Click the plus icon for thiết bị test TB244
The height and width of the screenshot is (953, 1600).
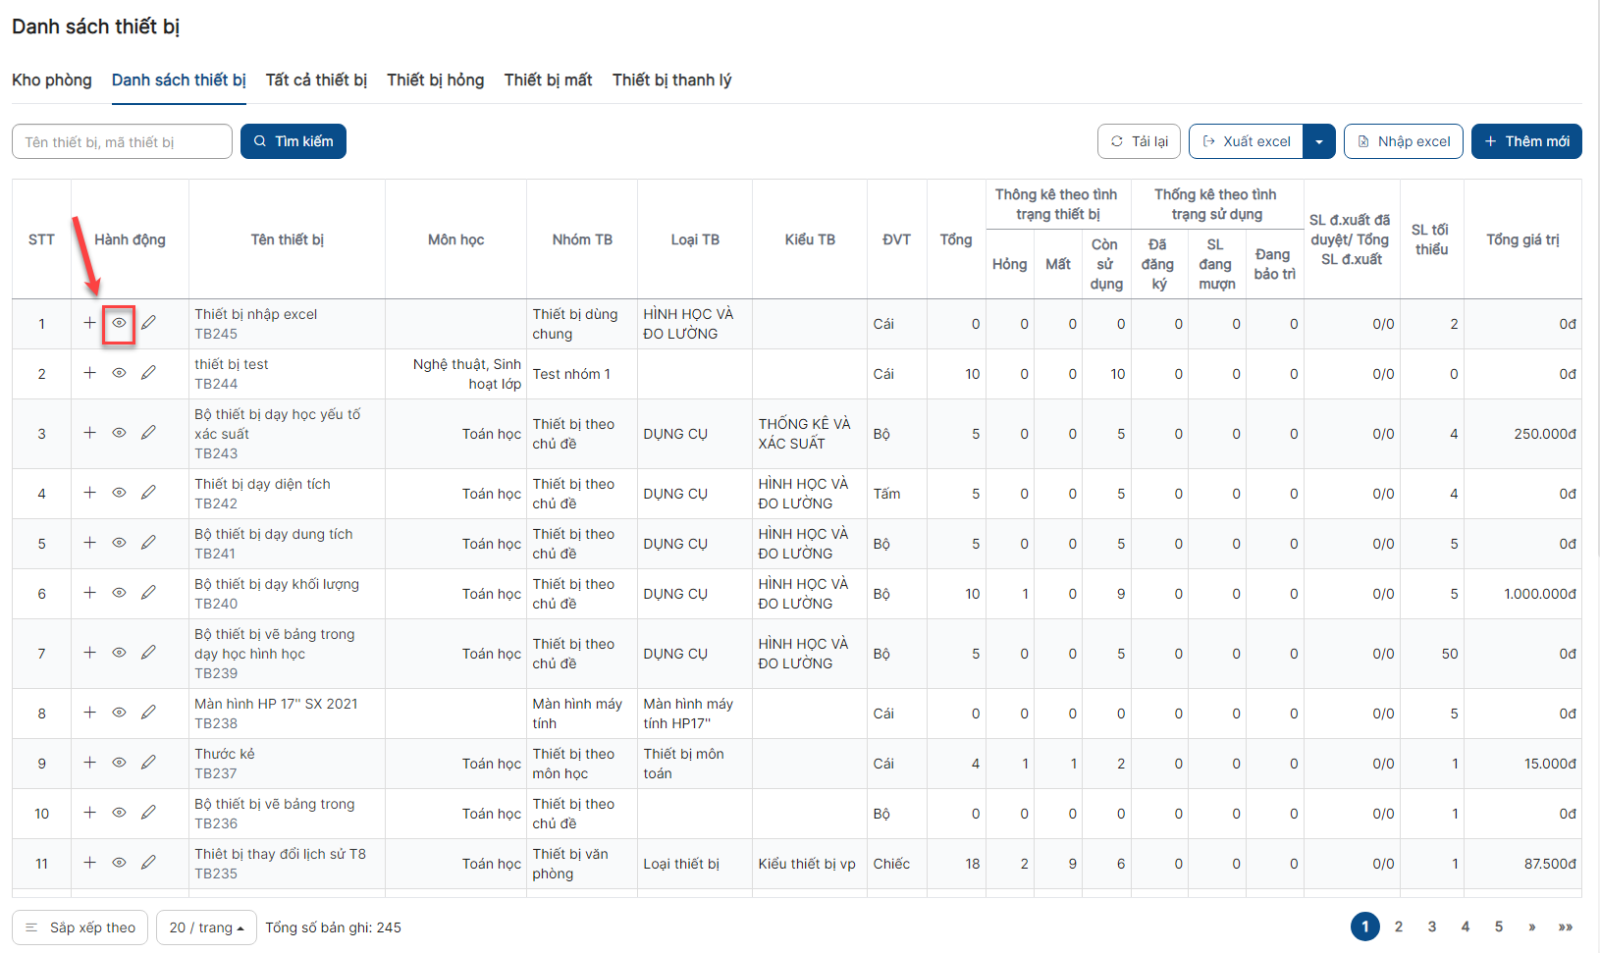pos(90,373)
